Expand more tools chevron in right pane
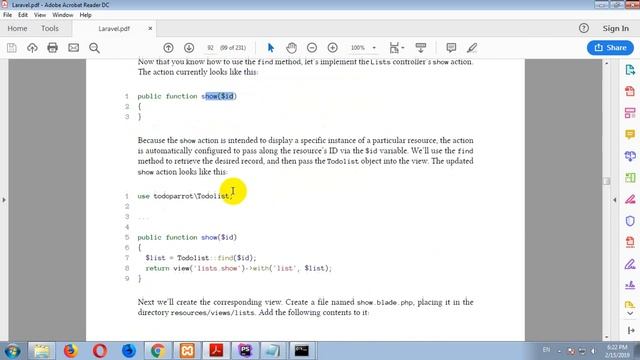This screenshot has height=360, width=640. [x=630, y=313]
